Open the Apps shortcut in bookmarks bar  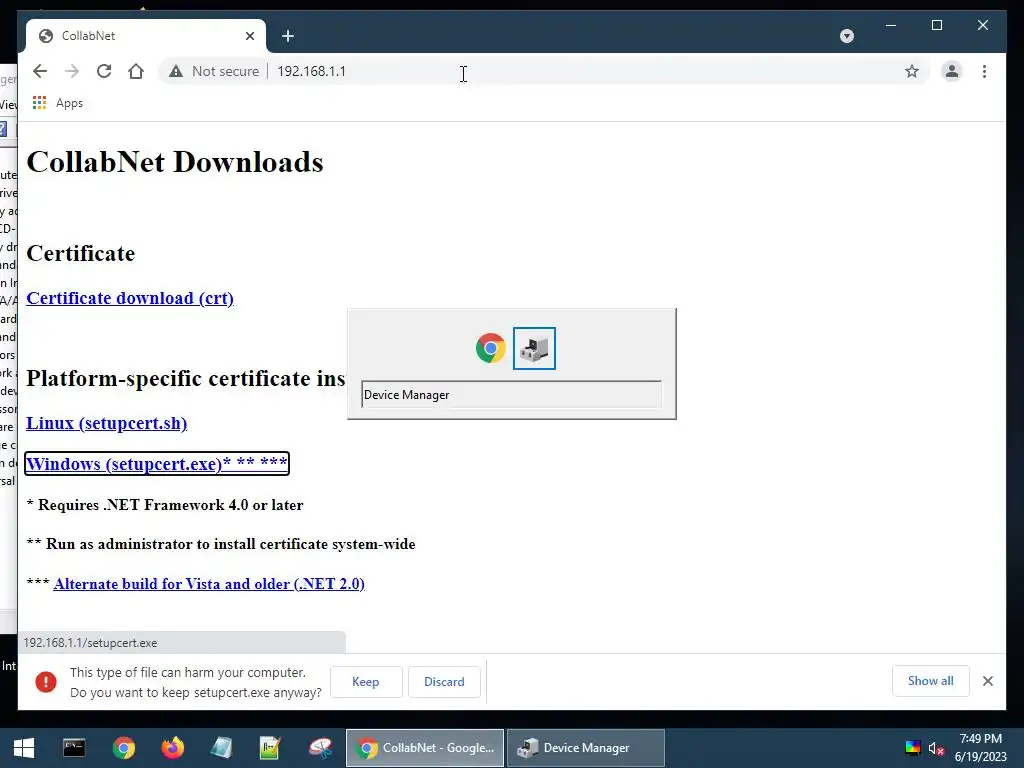tap(57, 103)
